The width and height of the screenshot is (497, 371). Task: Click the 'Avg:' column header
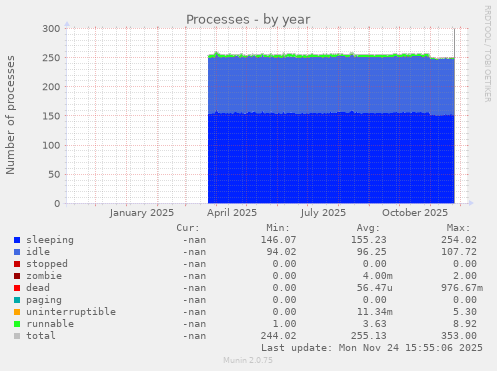pyautogui.click(x=368, y=228)
